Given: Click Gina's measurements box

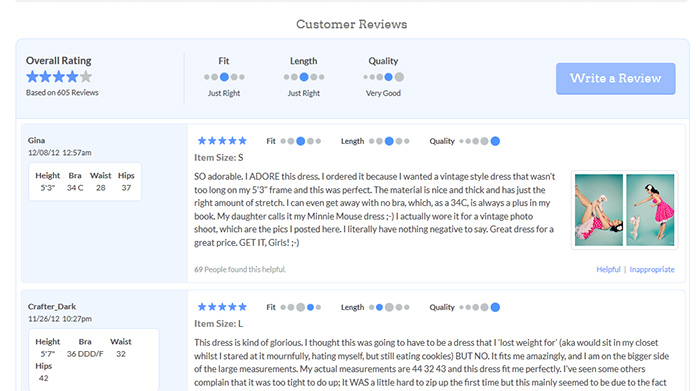Looking at the screenshot, I should (85, 182).
